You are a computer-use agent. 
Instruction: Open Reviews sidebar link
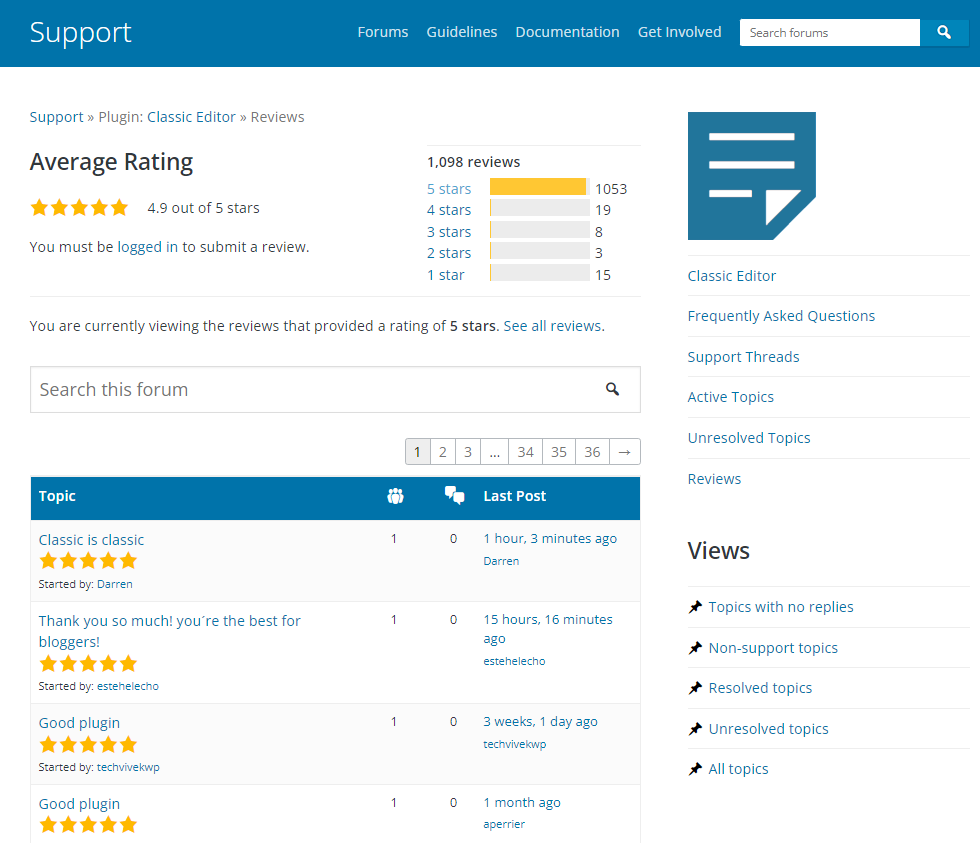click(714, 479)
